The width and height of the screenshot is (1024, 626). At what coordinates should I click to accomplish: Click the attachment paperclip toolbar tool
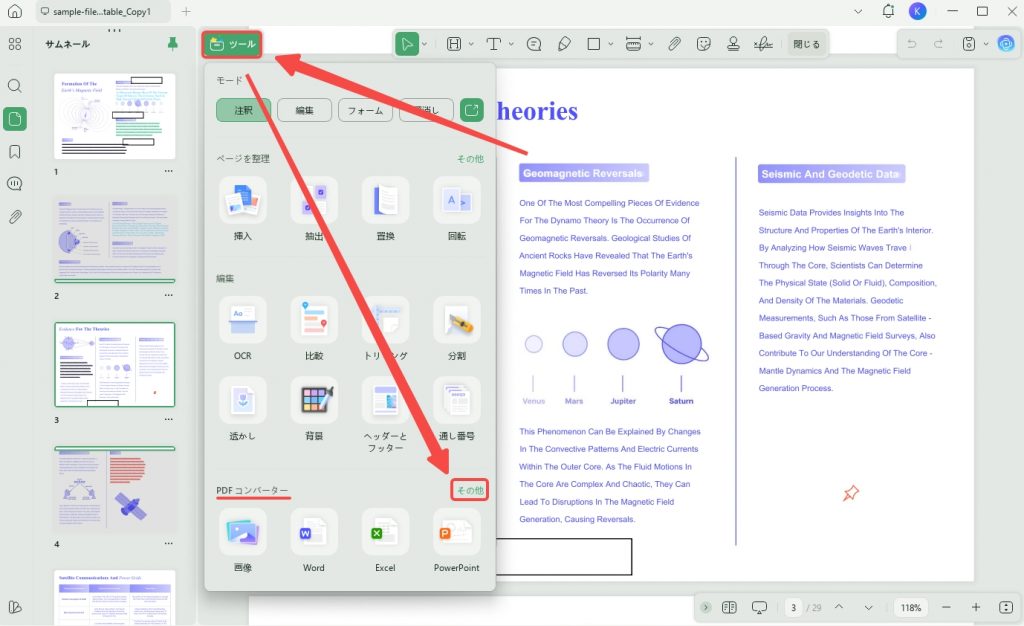coord(674,44)
